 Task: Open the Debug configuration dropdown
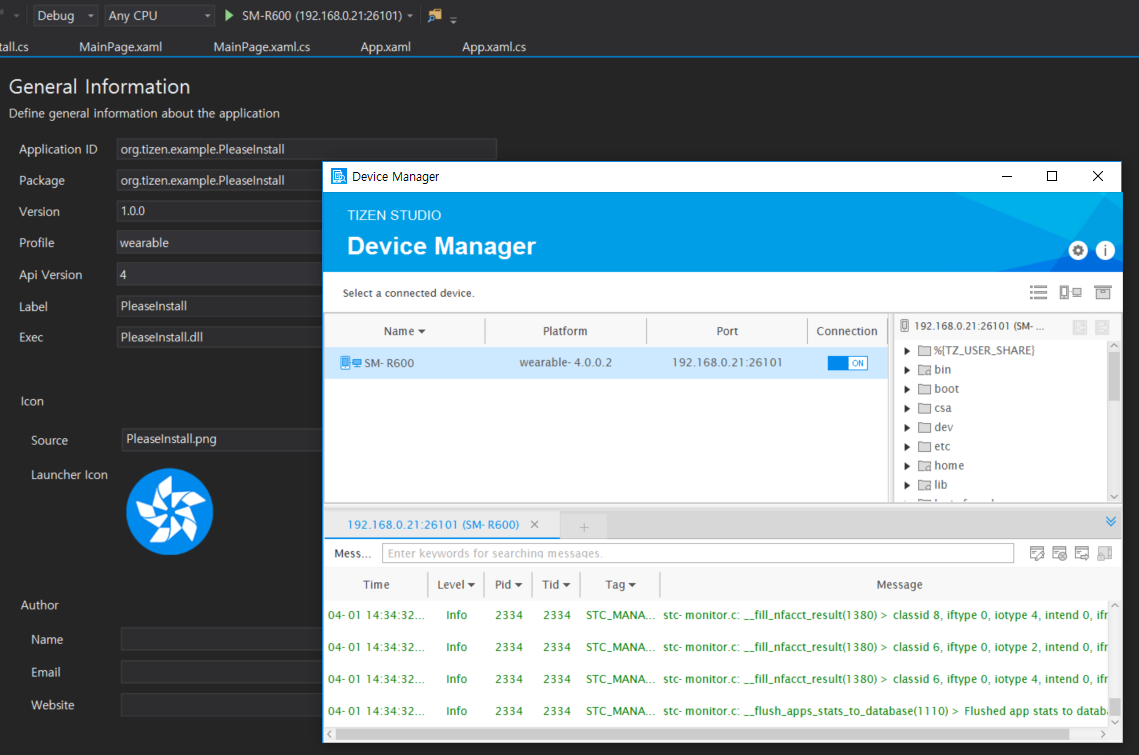[66, 16]
